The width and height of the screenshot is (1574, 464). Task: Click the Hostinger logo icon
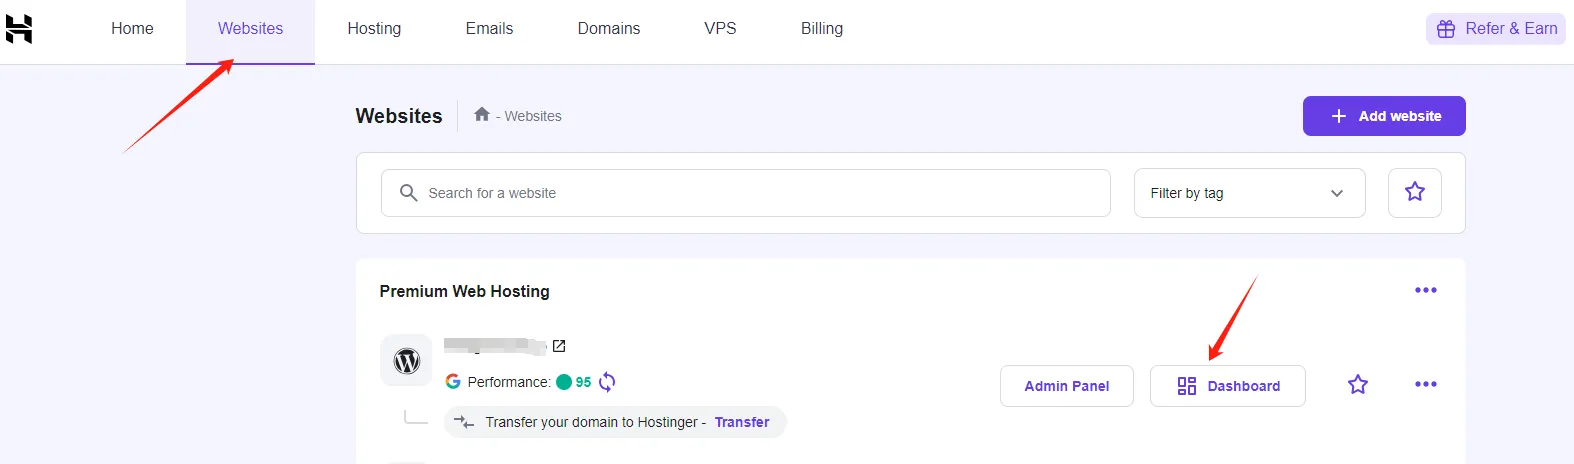19,29
